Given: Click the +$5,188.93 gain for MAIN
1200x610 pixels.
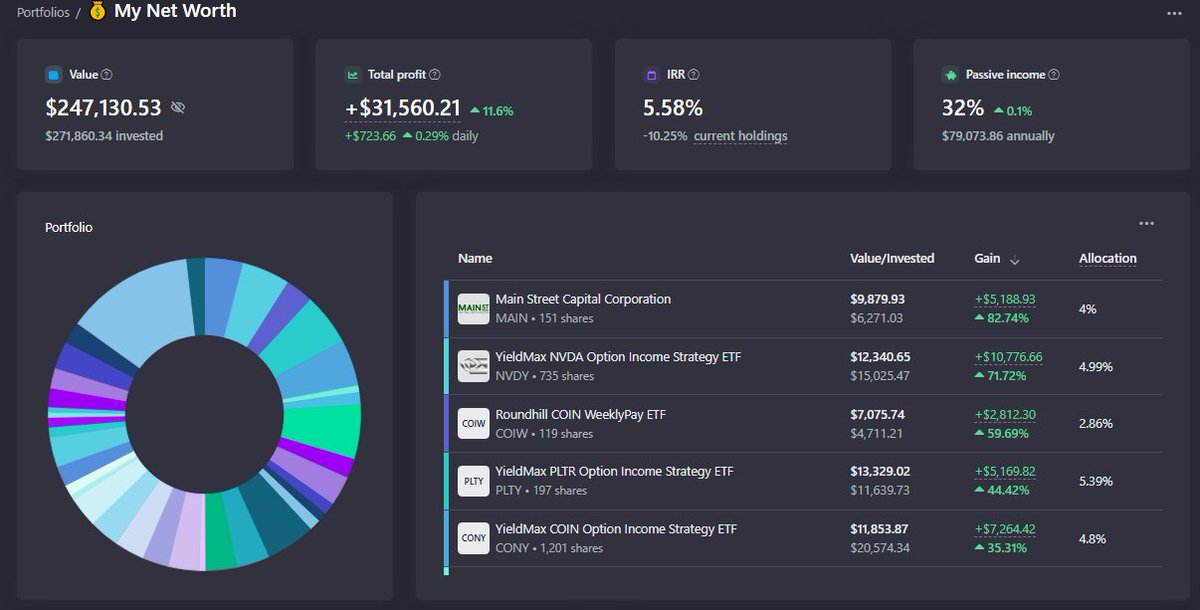Looking at the screenshot, I should [1005, 299].
